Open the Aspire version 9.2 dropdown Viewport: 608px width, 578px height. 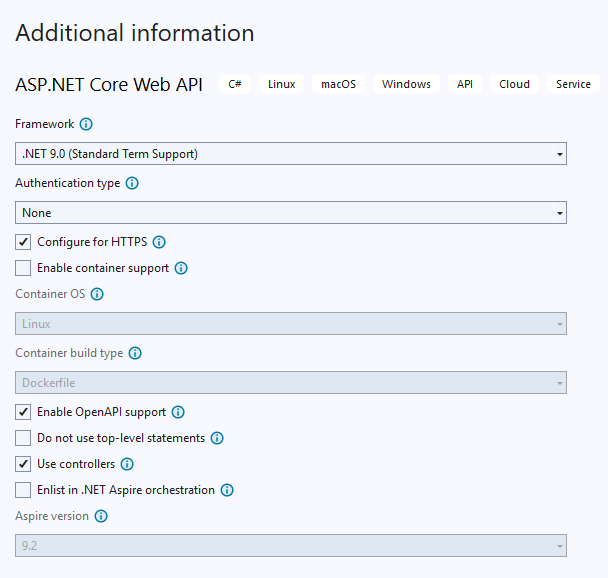(291, 545)
